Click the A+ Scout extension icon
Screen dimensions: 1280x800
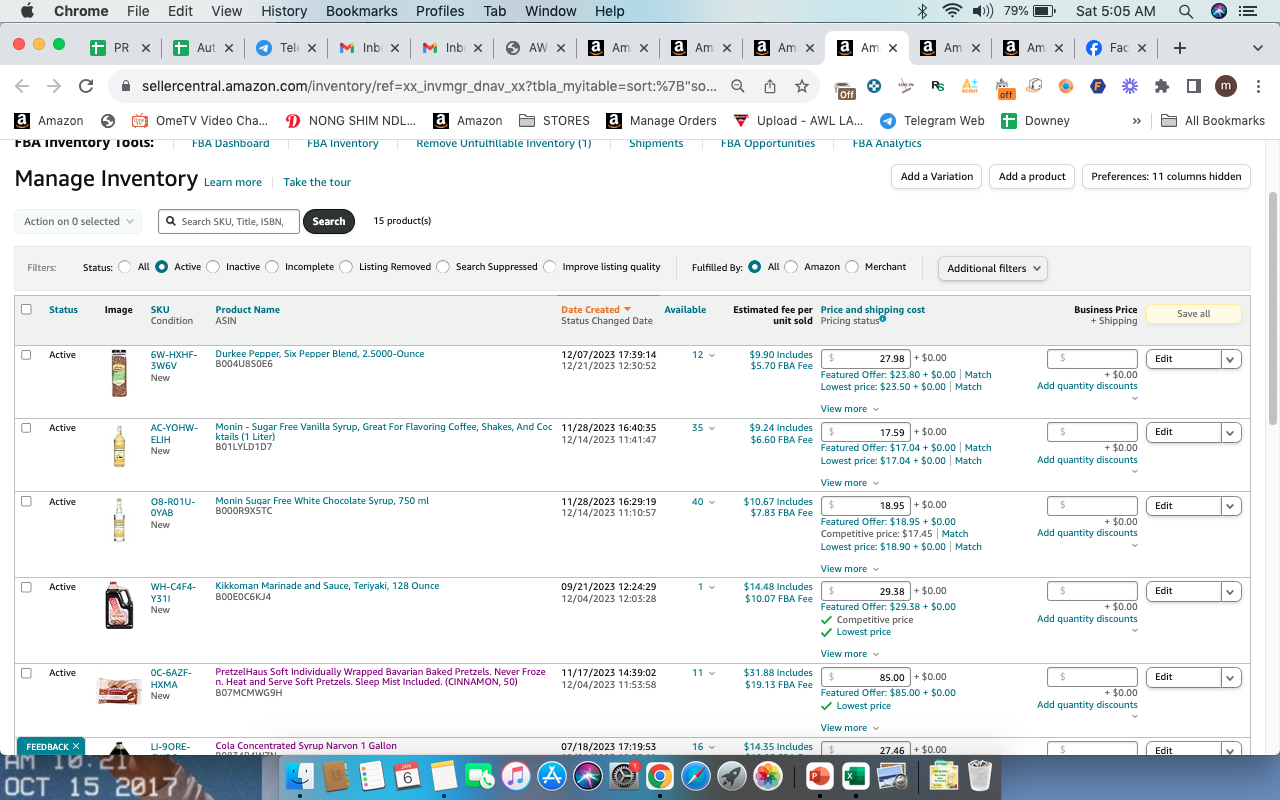969,86
